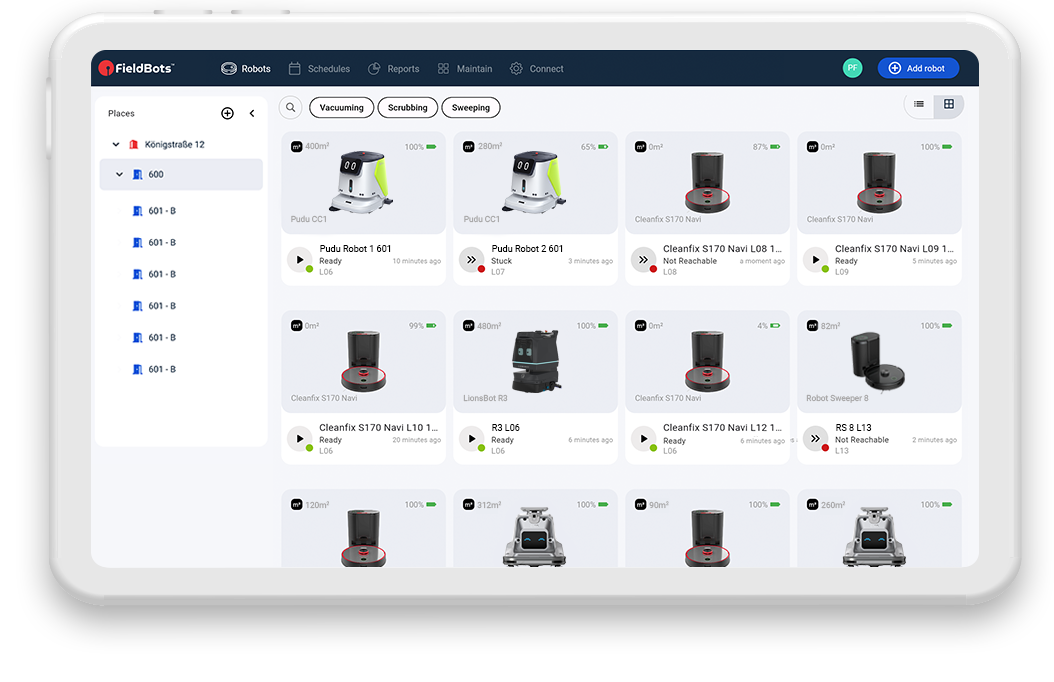1054x682 pixels.
Task: Click the 90m² area icon
Action: [641, 505]
